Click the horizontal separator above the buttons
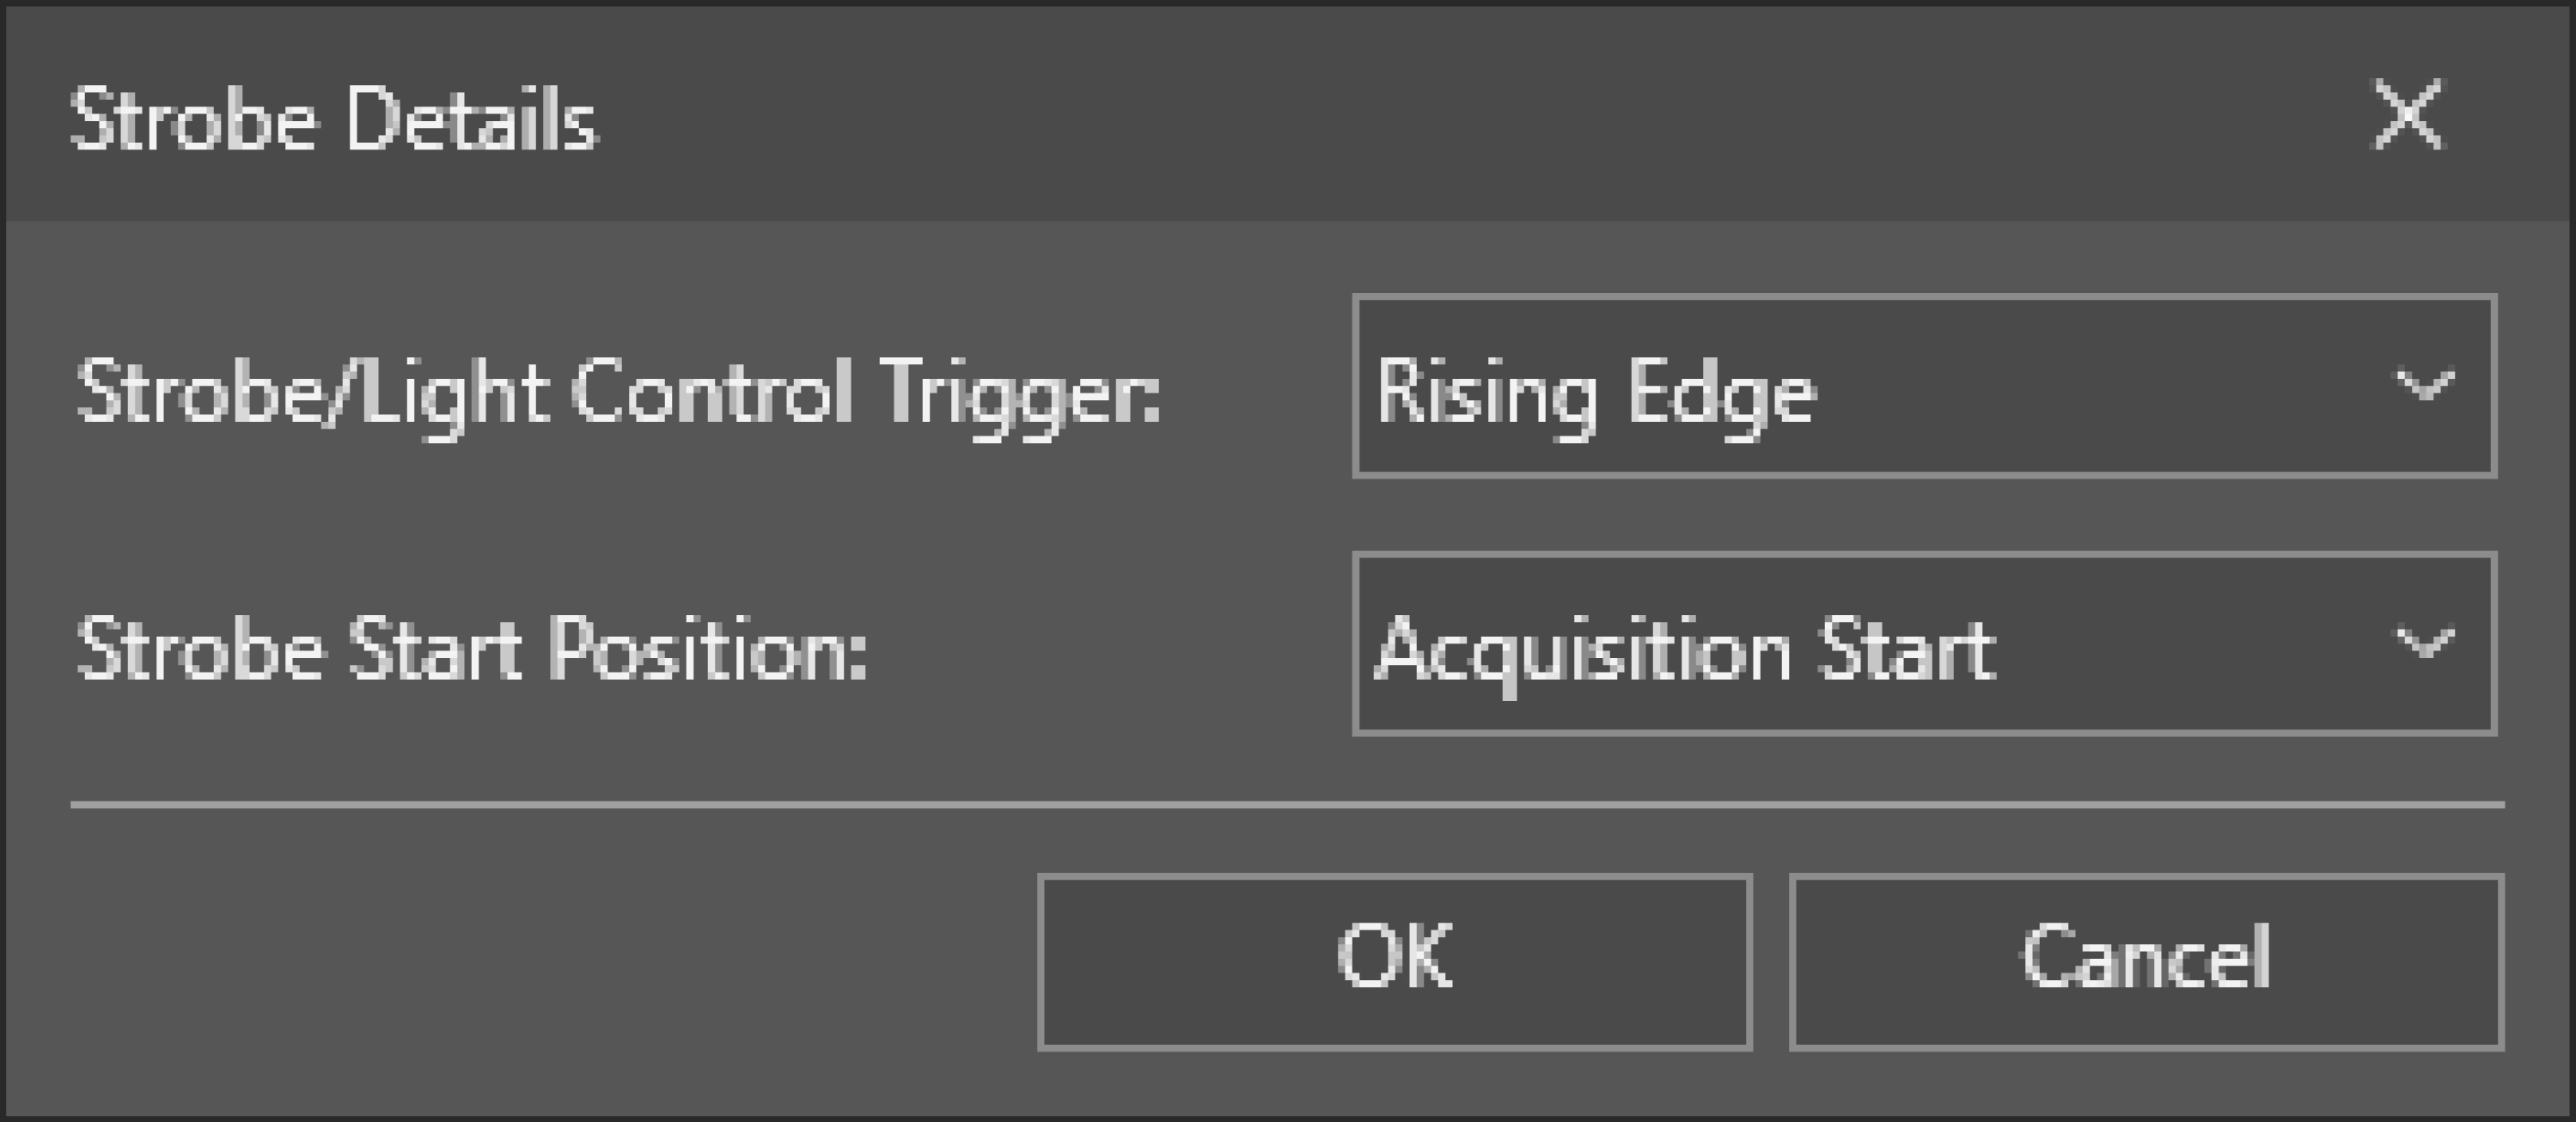Image resolution: width=2576 pixels, height=1122 pixels. point(1286,804)
